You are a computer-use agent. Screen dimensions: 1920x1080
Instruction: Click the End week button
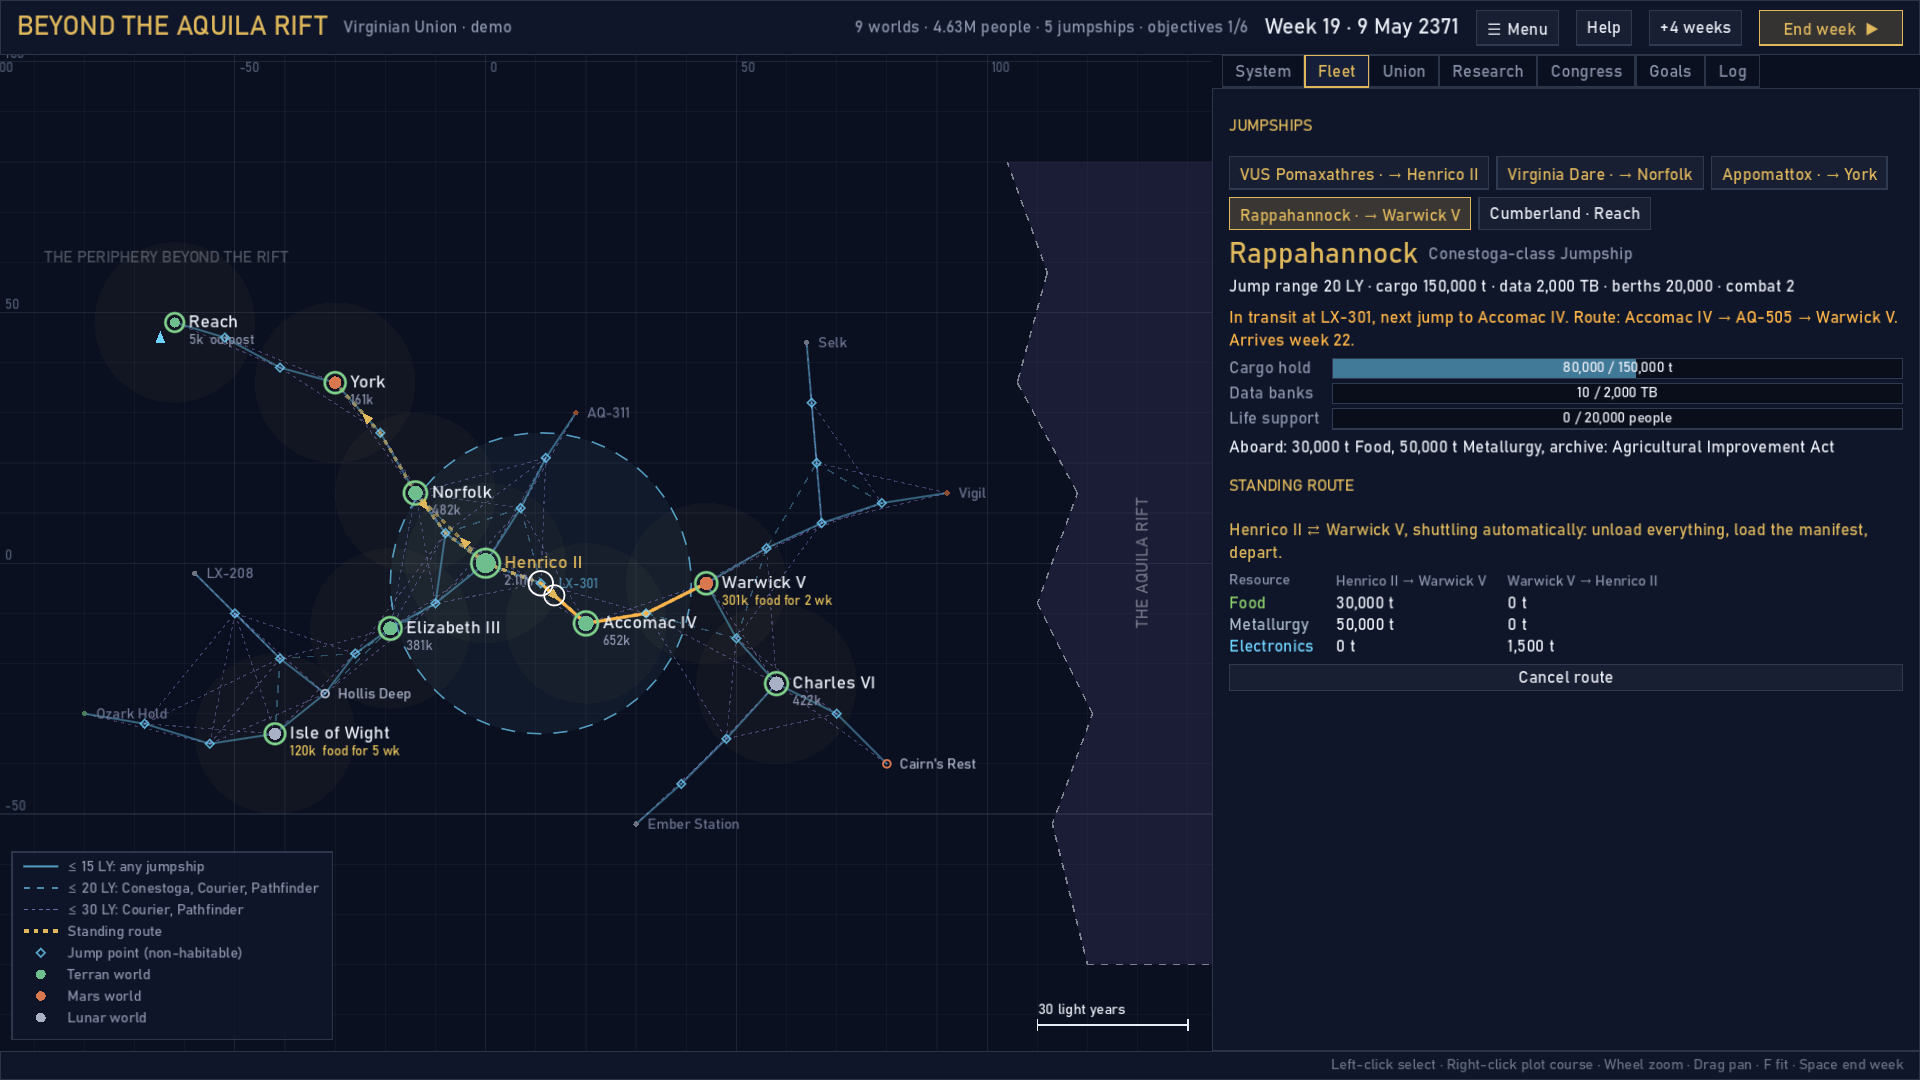pyautogui.click(x=1830, y=28)
